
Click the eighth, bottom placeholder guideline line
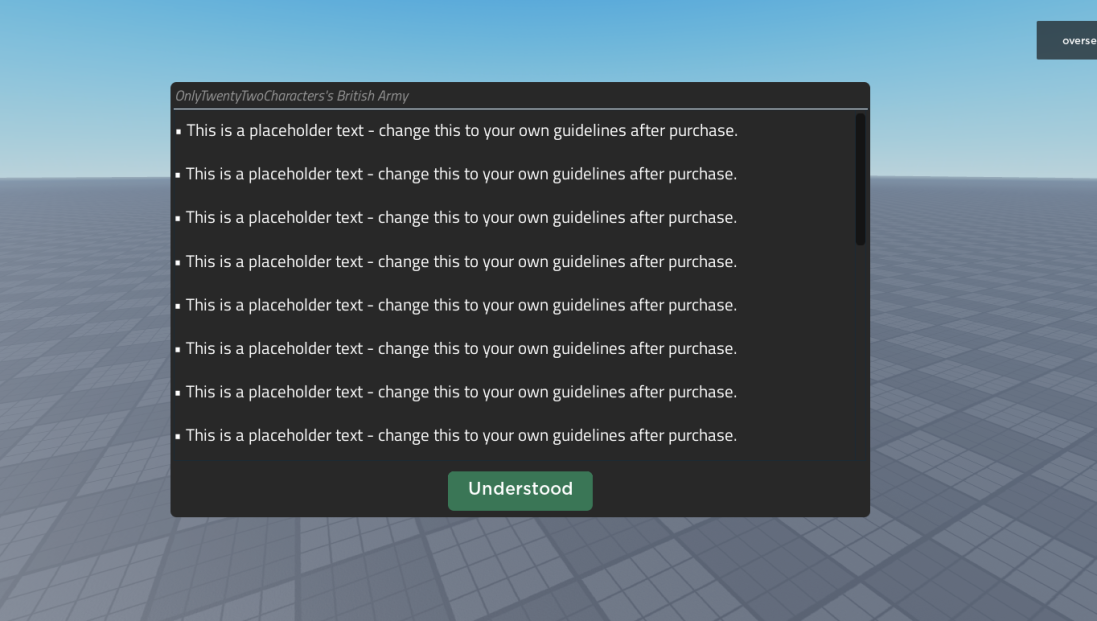461,436
